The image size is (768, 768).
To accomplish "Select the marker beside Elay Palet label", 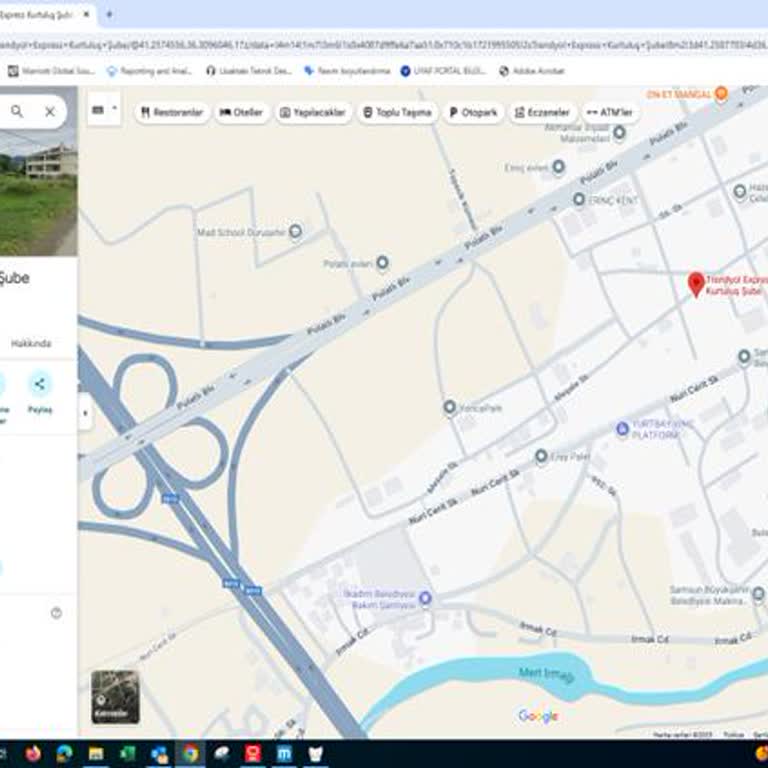I will (541, 456).
